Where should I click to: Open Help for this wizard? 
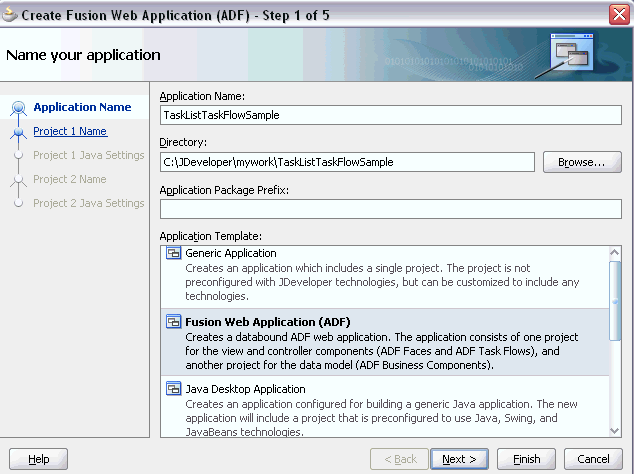[38, 459]
